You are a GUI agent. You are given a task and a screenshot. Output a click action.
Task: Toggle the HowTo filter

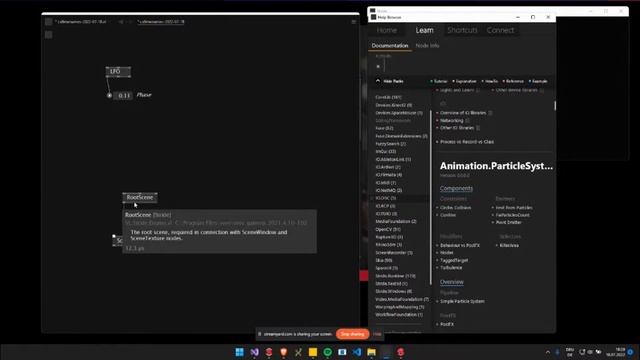pyautogui.click(x=490, y=81)
